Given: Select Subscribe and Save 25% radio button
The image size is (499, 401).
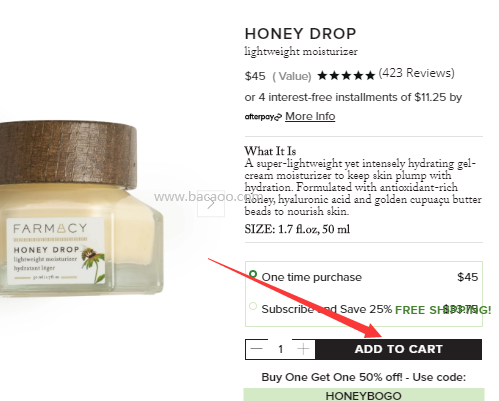Looking at the screenshot, I should [x=253, y=306].
